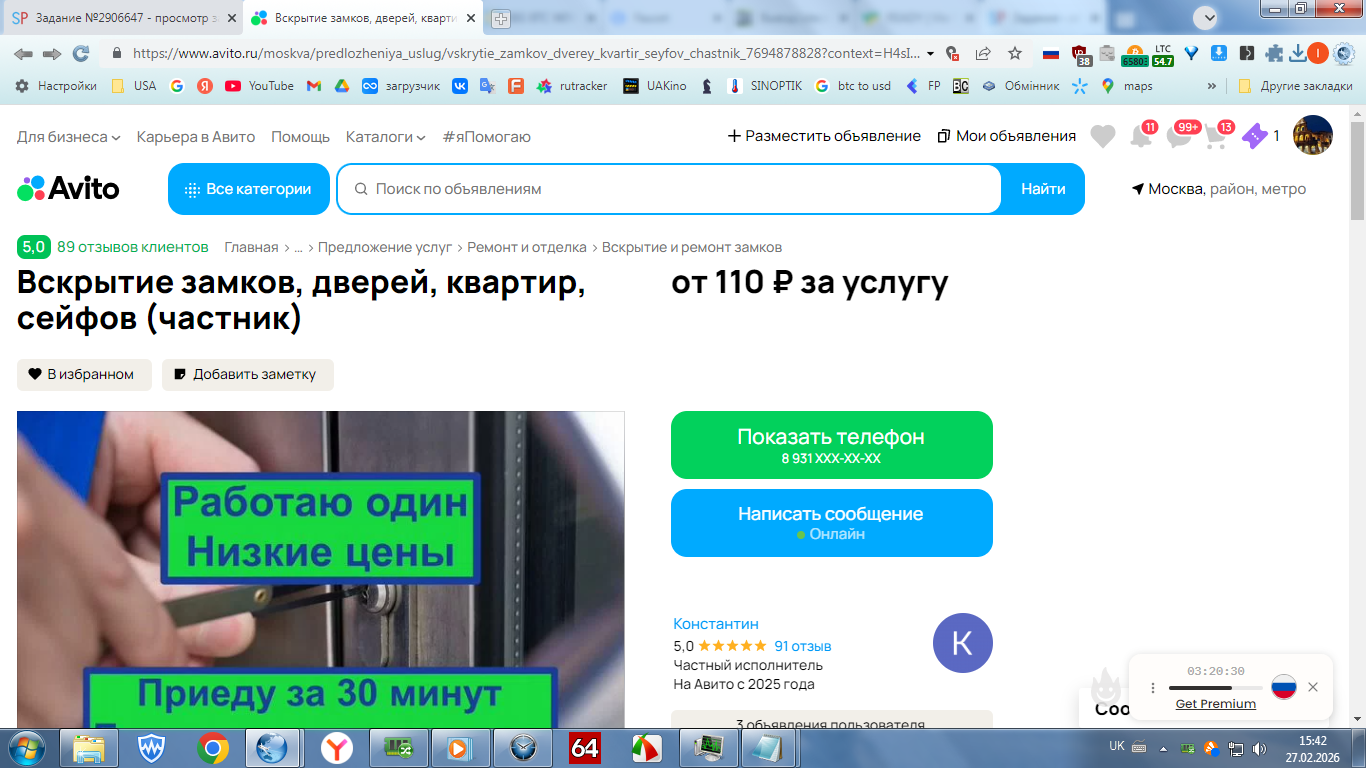Click Get Premium link

(x=1216, y=704)
